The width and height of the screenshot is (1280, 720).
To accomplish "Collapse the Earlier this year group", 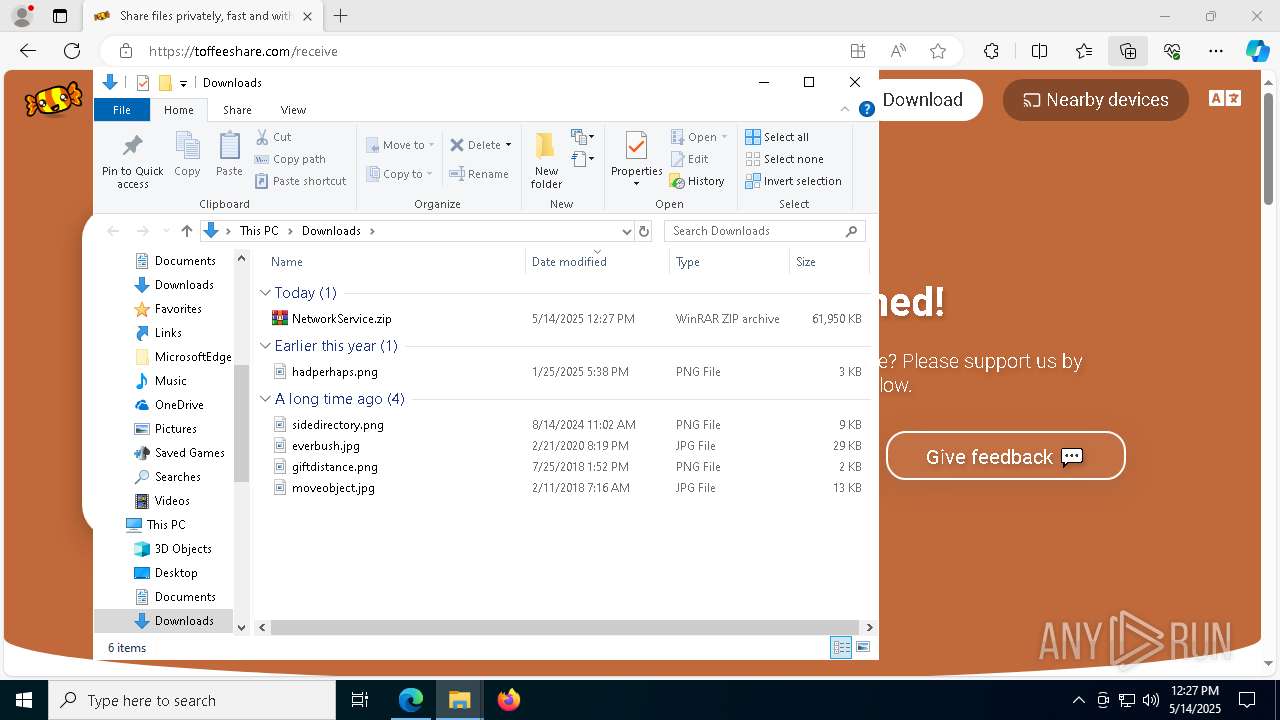I will [265, 346].
